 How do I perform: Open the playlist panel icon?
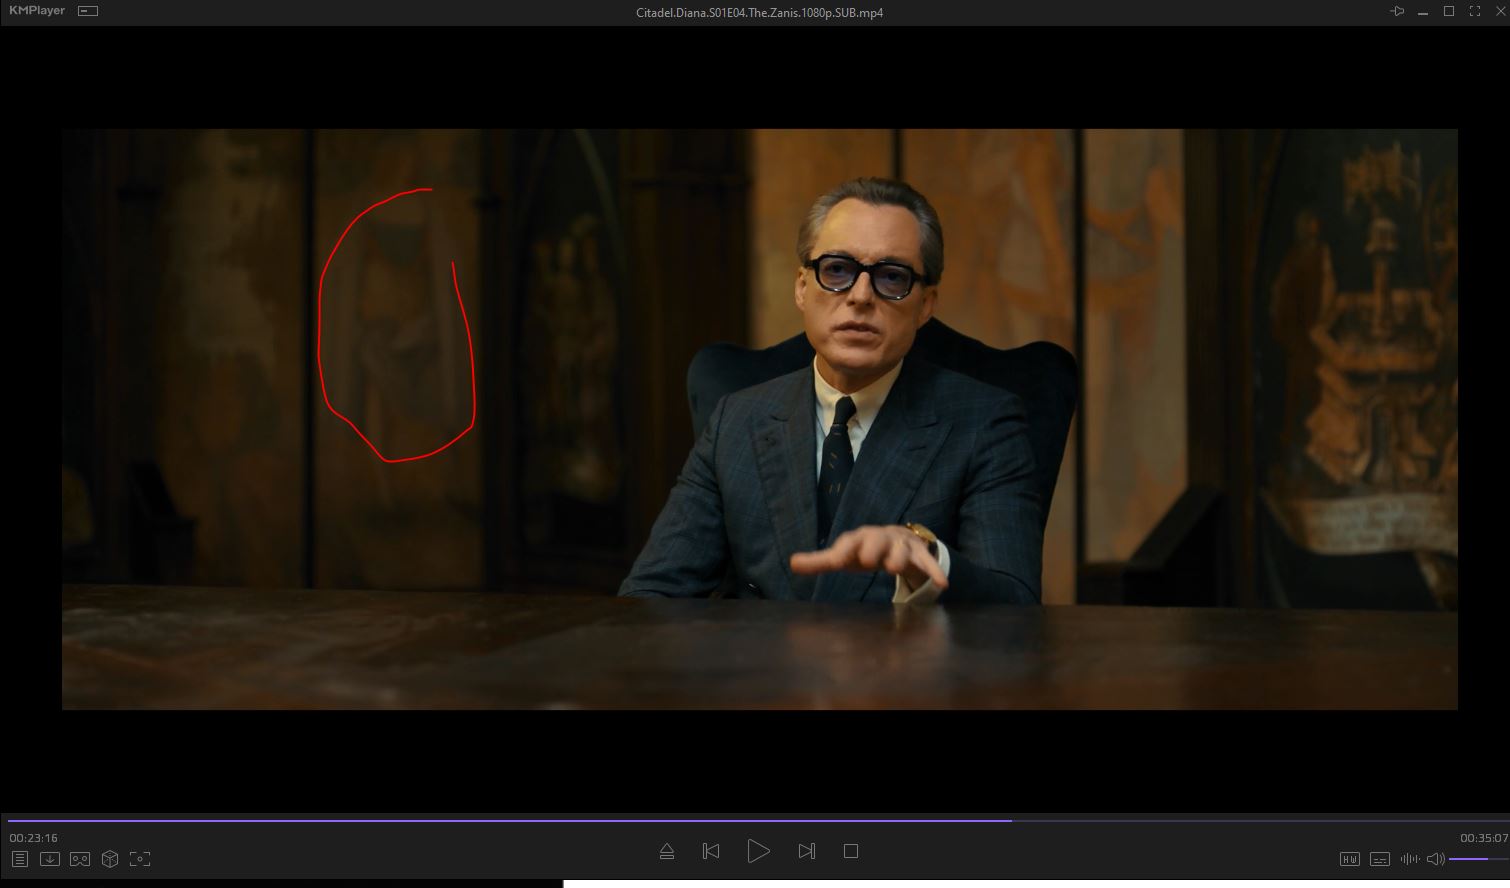[x=19, y=859]
